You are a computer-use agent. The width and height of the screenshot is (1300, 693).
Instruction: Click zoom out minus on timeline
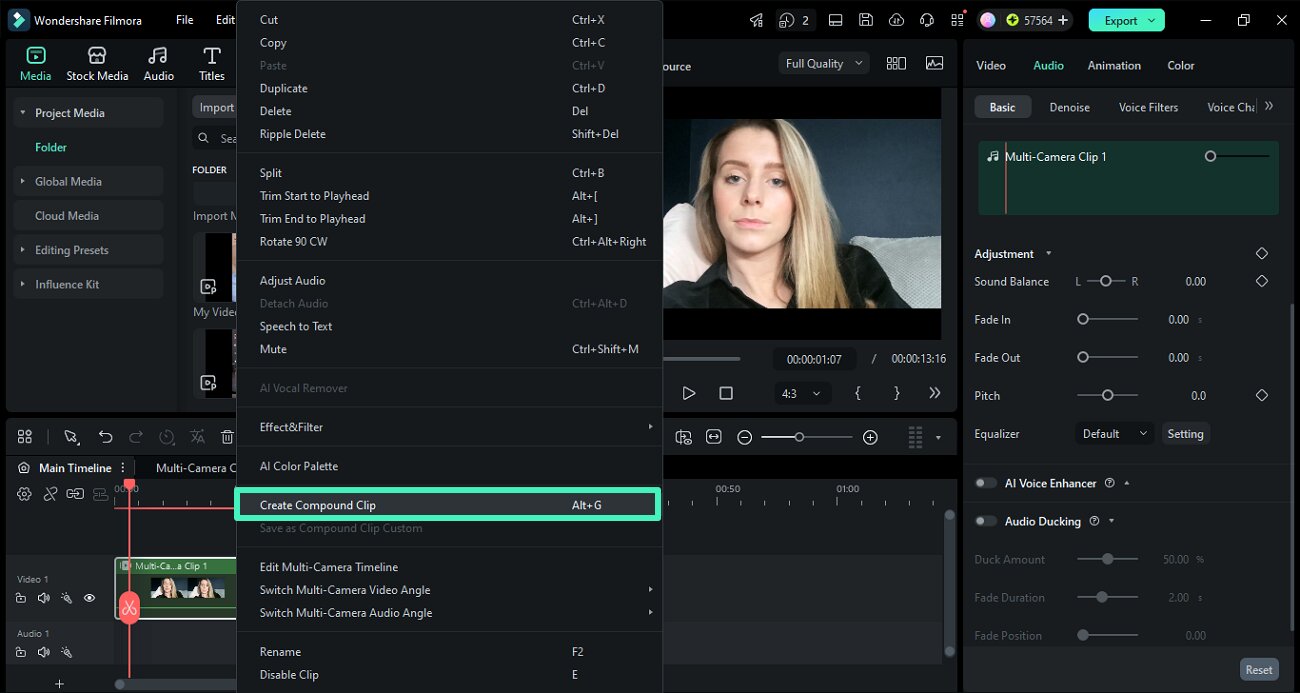745,437
